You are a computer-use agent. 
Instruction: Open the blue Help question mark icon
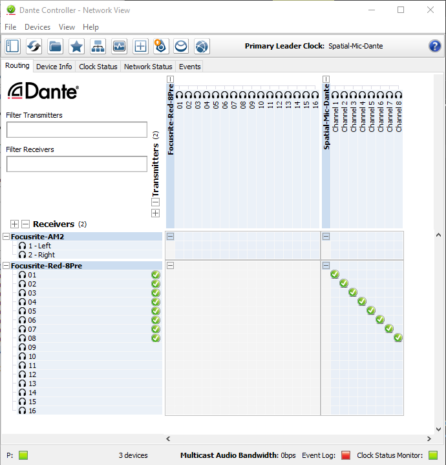click(435, 46)
